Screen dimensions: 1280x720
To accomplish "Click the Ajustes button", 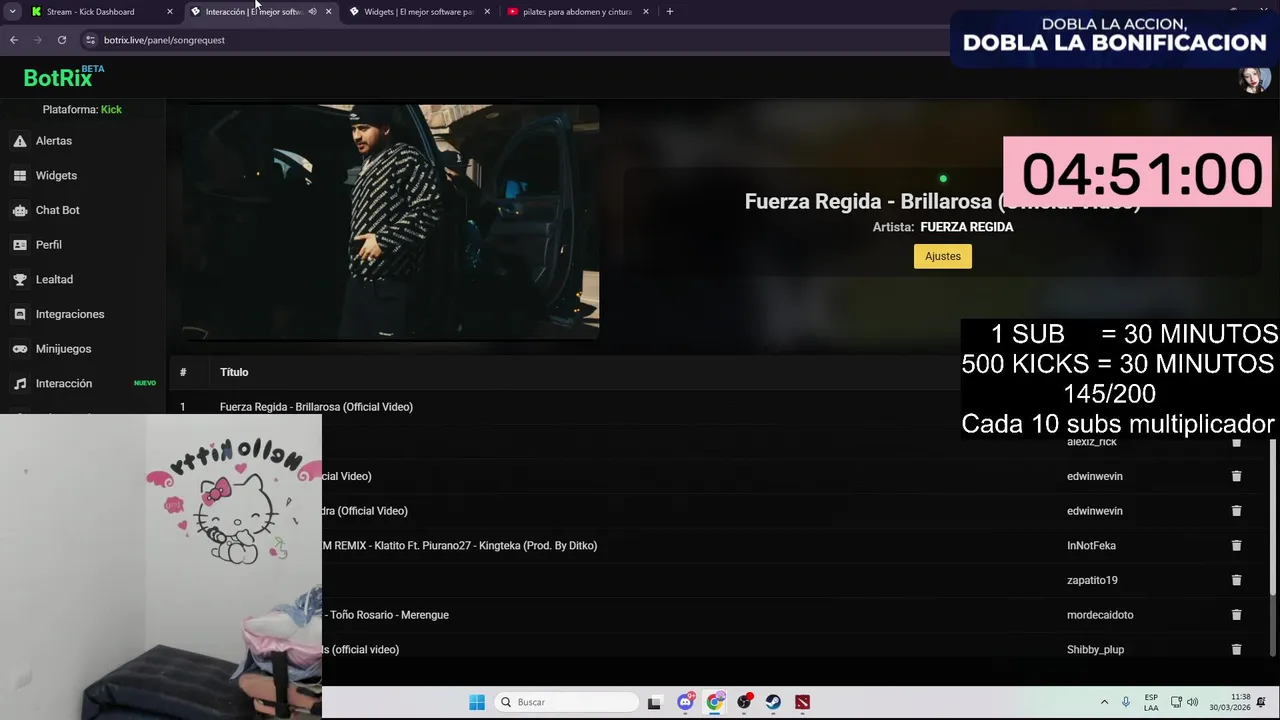I will coord(943,257).
